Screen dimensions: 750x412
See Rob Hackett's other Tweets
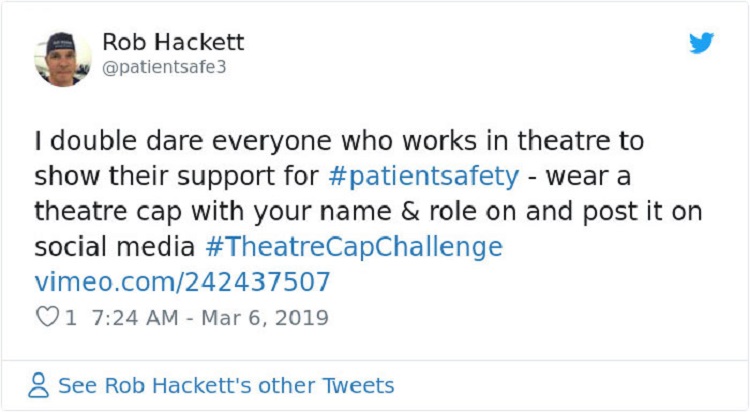tap(225, 385)
